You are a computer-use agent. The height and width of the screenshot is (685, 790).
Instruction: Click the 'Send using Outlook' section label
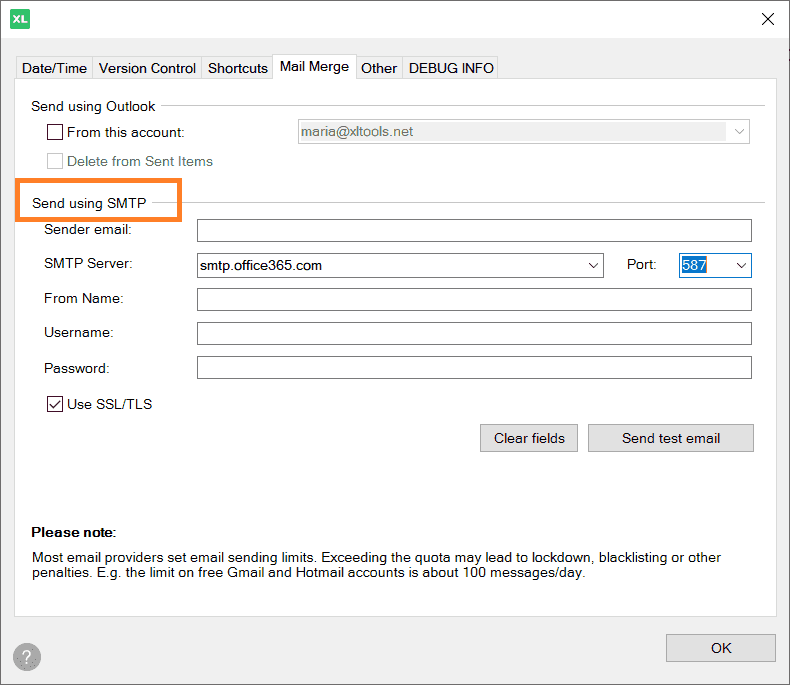coord(93,106)
